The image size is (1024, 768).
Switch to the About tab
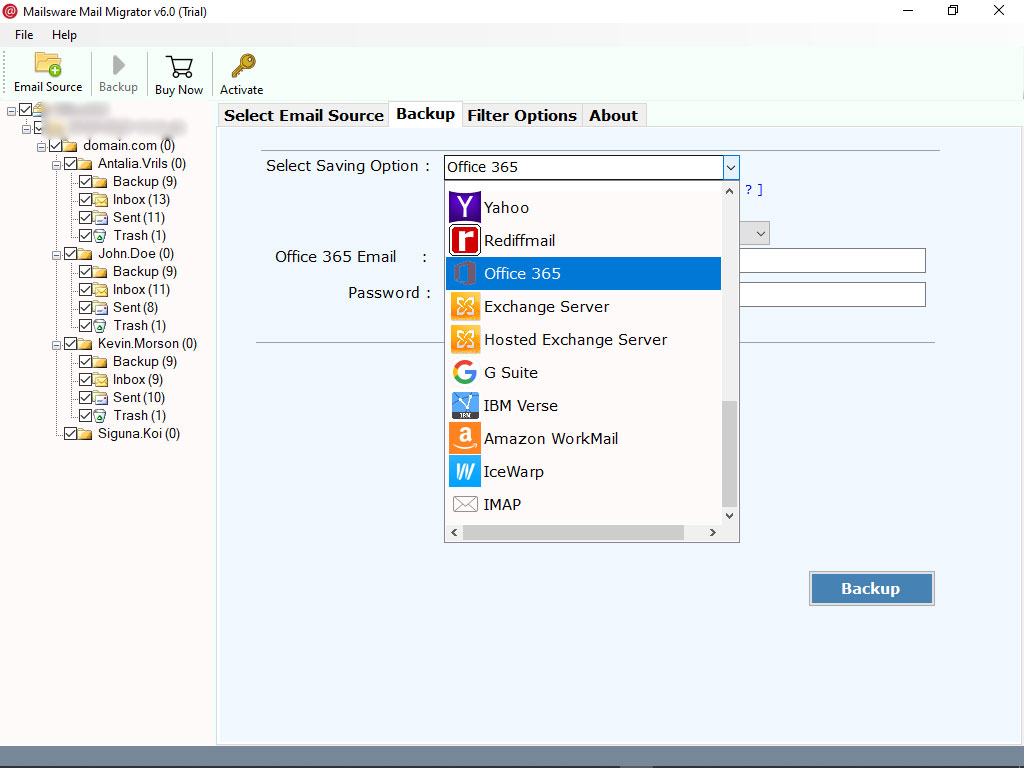pyautogui.click(x=613, y=116)
